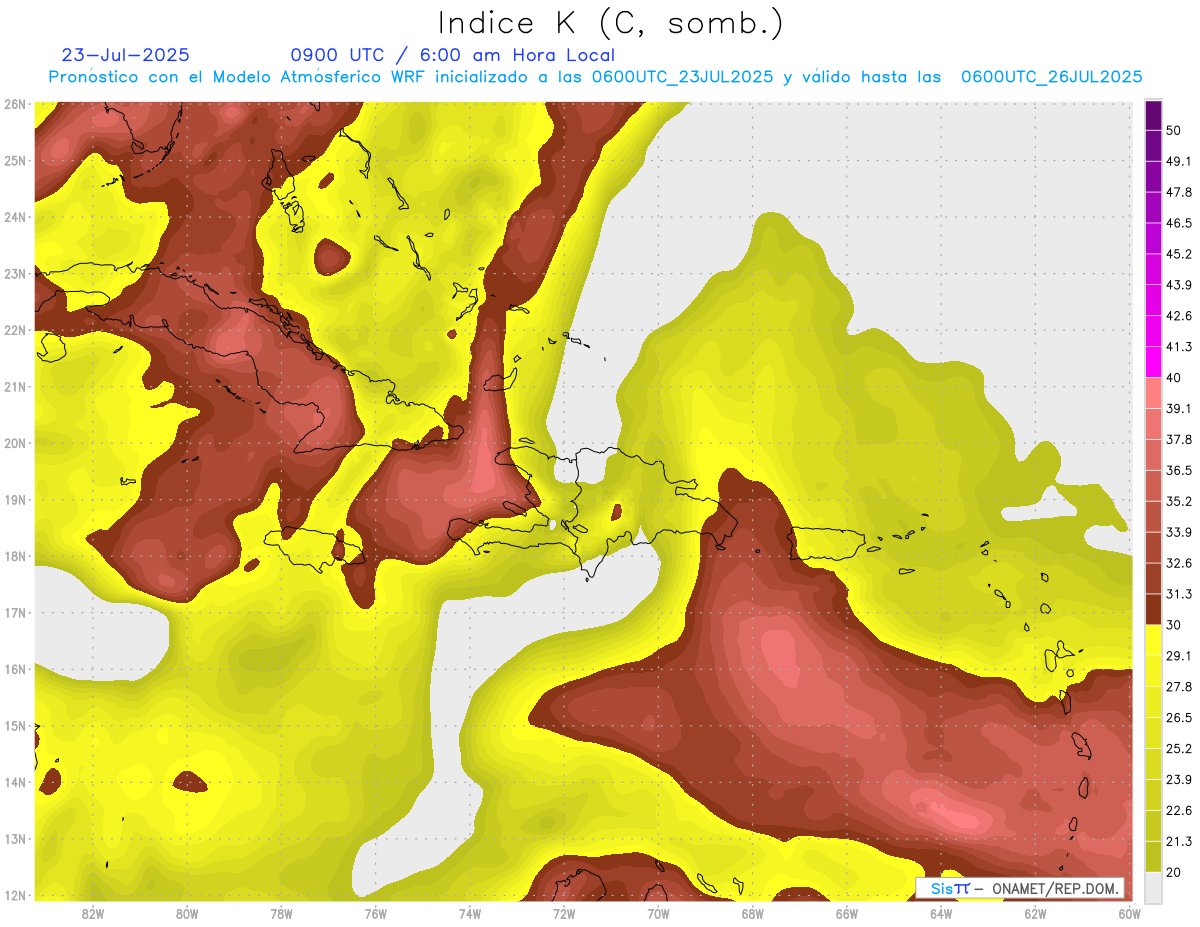Viewport: 1200px width, 927px height.
Task: Click the 26N latitude label
Action: coord(14,104)
